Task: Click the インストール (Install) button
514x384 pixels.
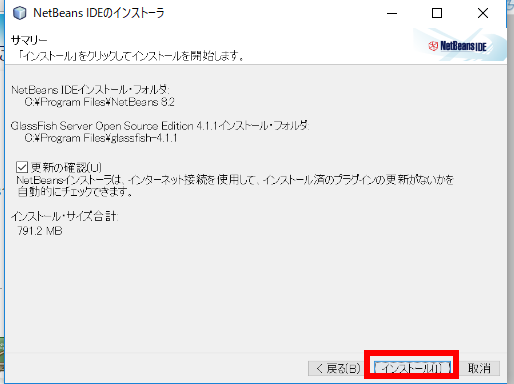Action: pyautogui.click(x=412, y=368)
